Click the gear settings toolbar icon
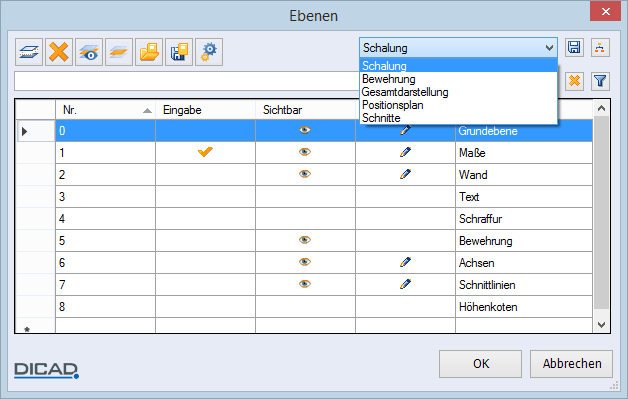 (209, 52)
